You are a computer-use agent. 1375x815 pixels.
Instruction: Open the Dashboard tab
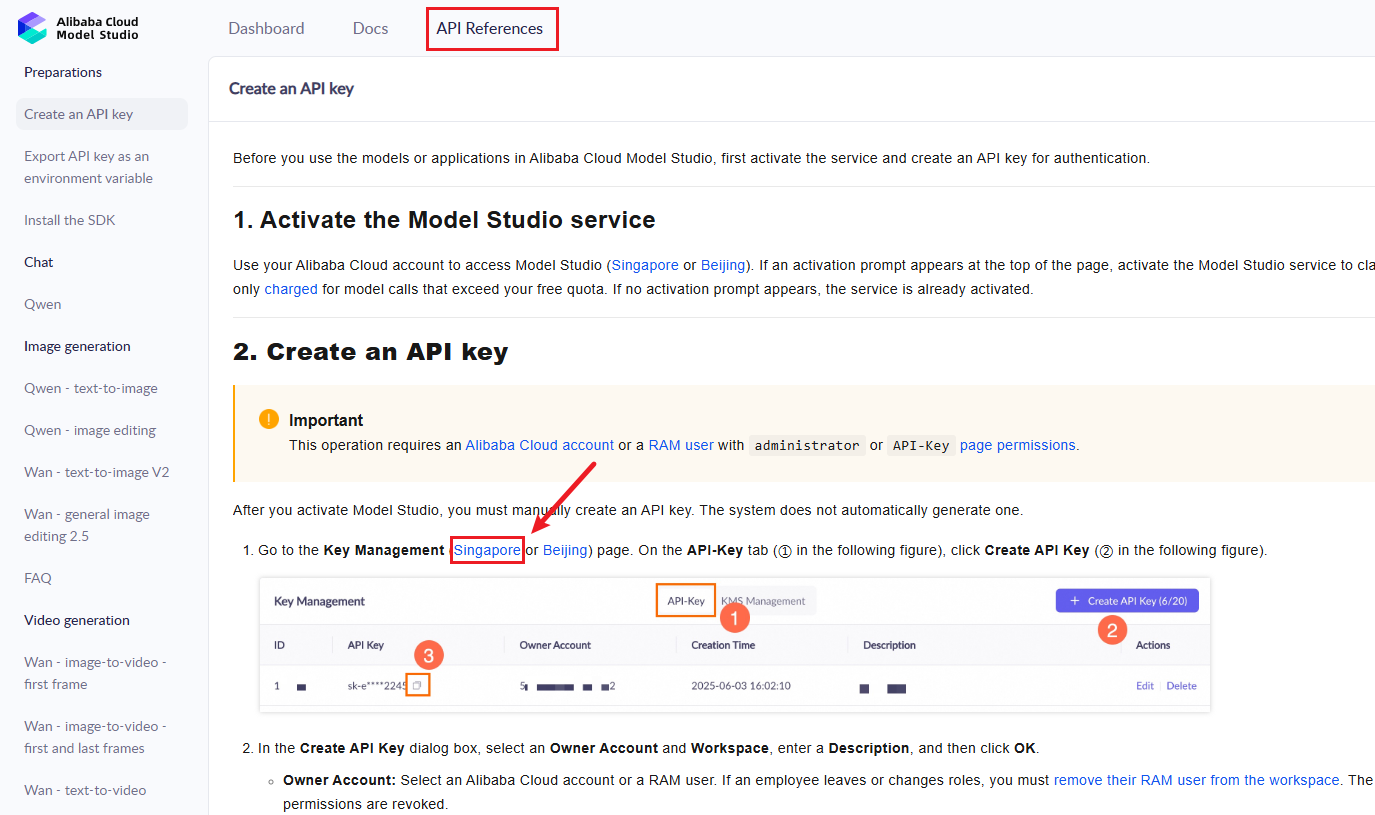(x=266, y=28)
